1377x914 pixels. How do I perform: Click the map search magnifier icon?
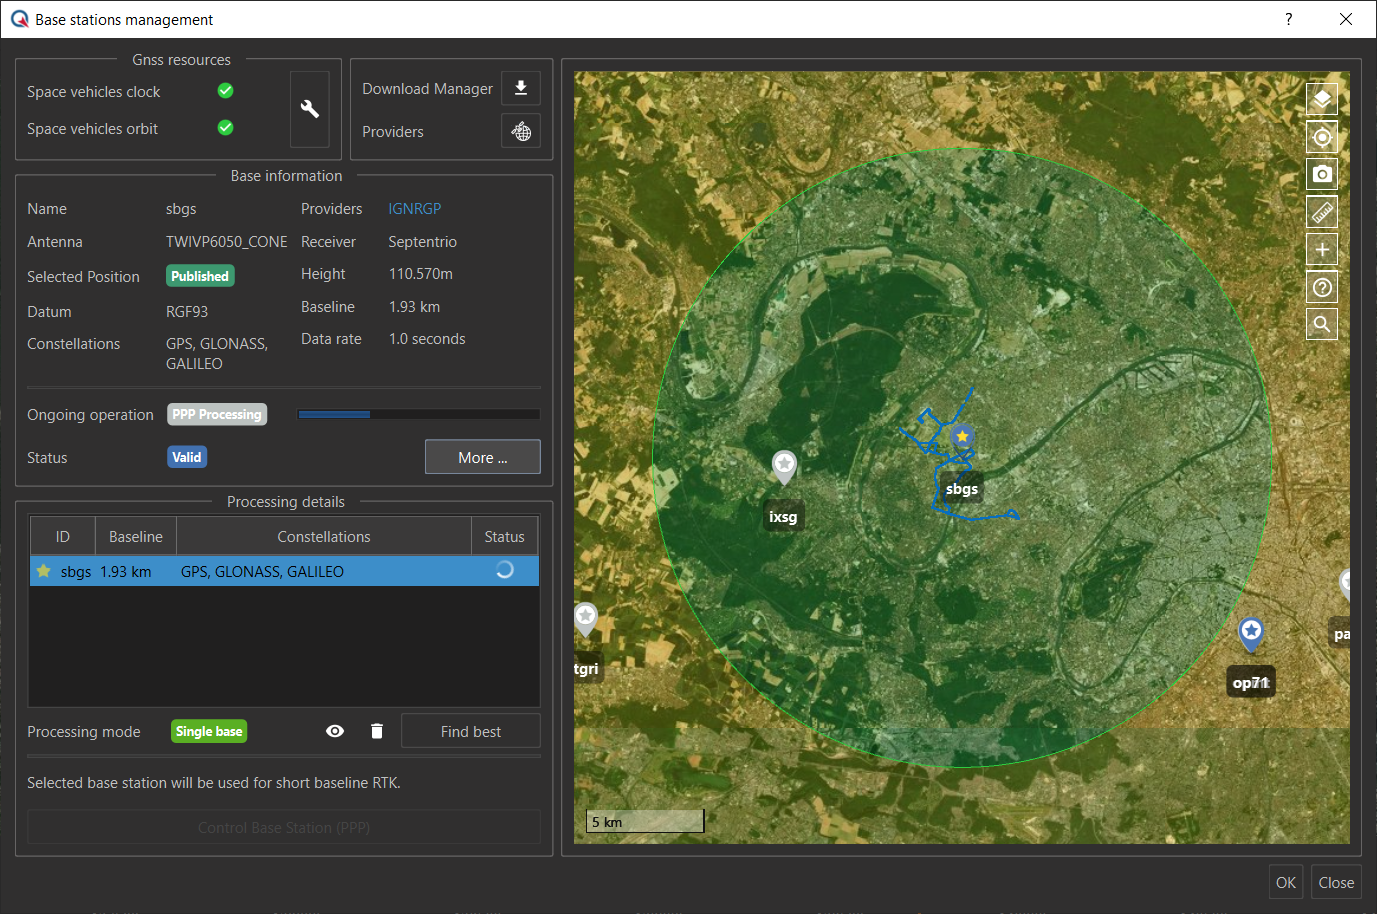click(x=1321, y=324)
